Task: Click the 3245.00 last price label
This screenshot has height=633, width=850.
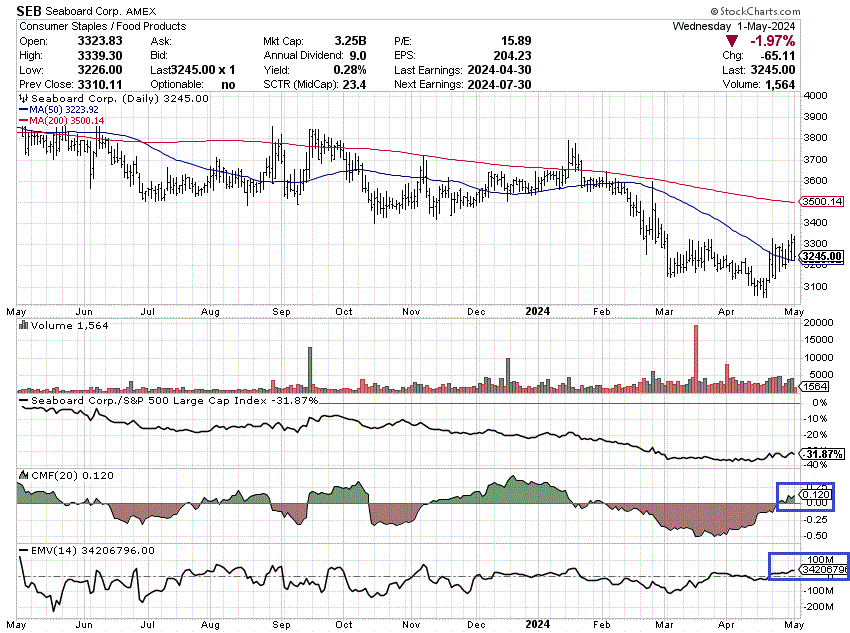Action: click(822, 258)
